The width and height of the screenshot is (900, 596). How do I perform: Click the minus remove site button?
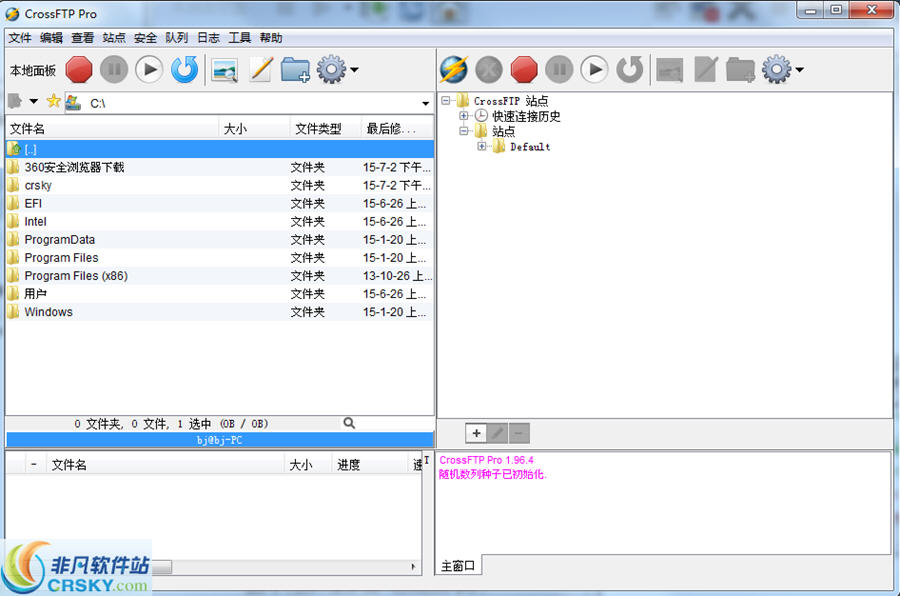(519, 433)
